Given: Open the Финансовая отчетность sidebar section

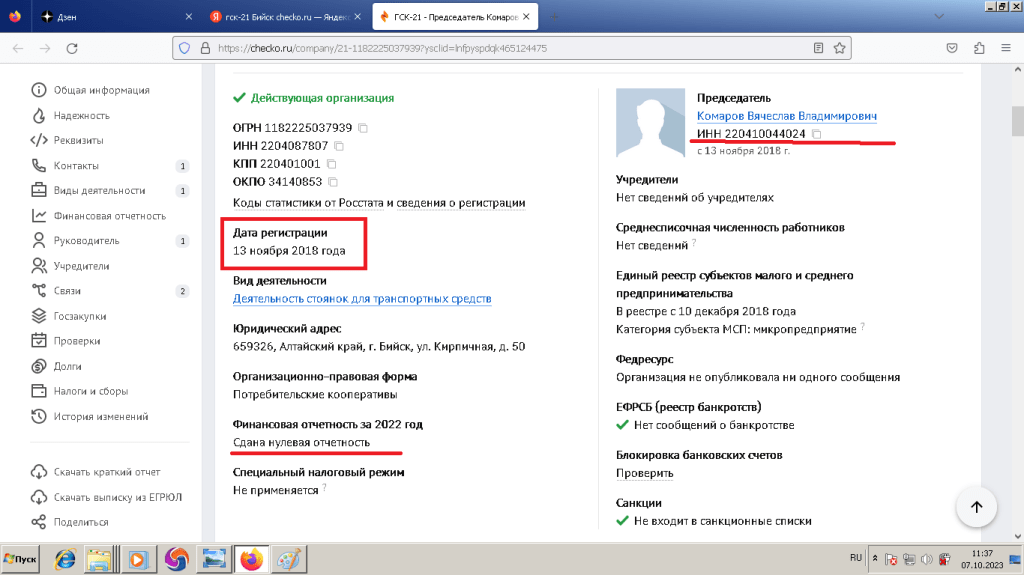Looking at the screenshot, I should 110,216.
